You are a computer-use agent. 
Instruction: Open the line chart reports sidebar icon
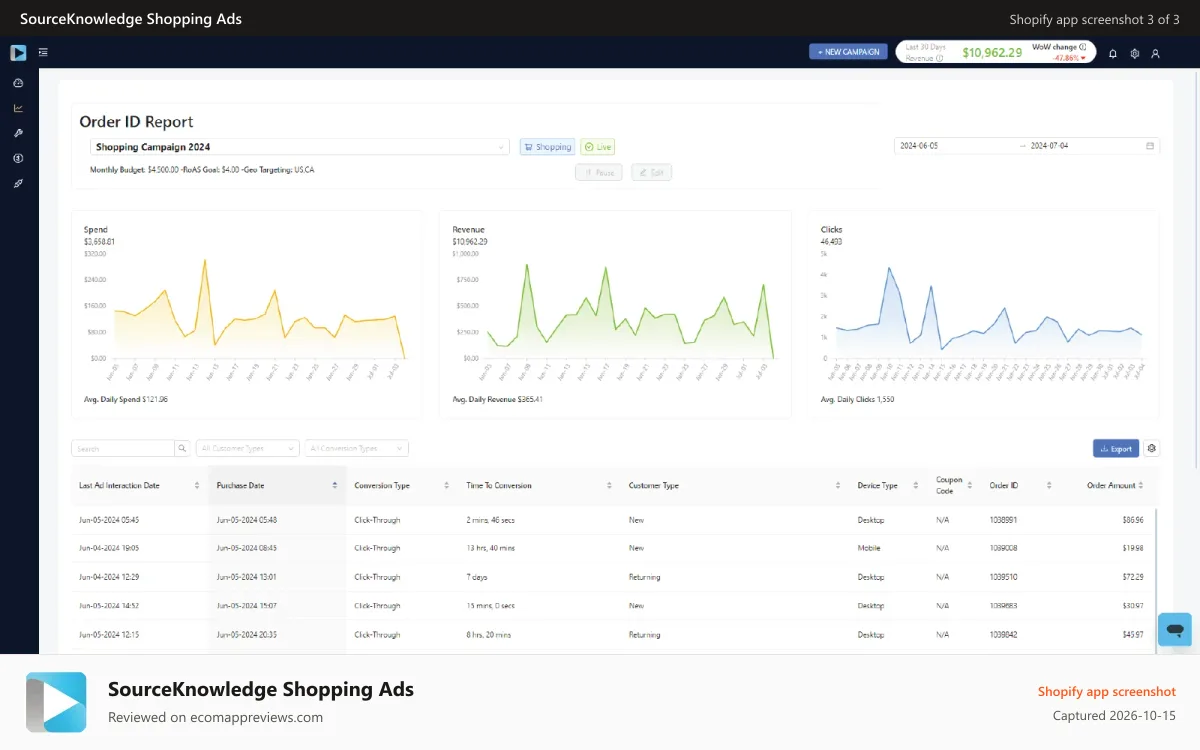pos(18,108)
